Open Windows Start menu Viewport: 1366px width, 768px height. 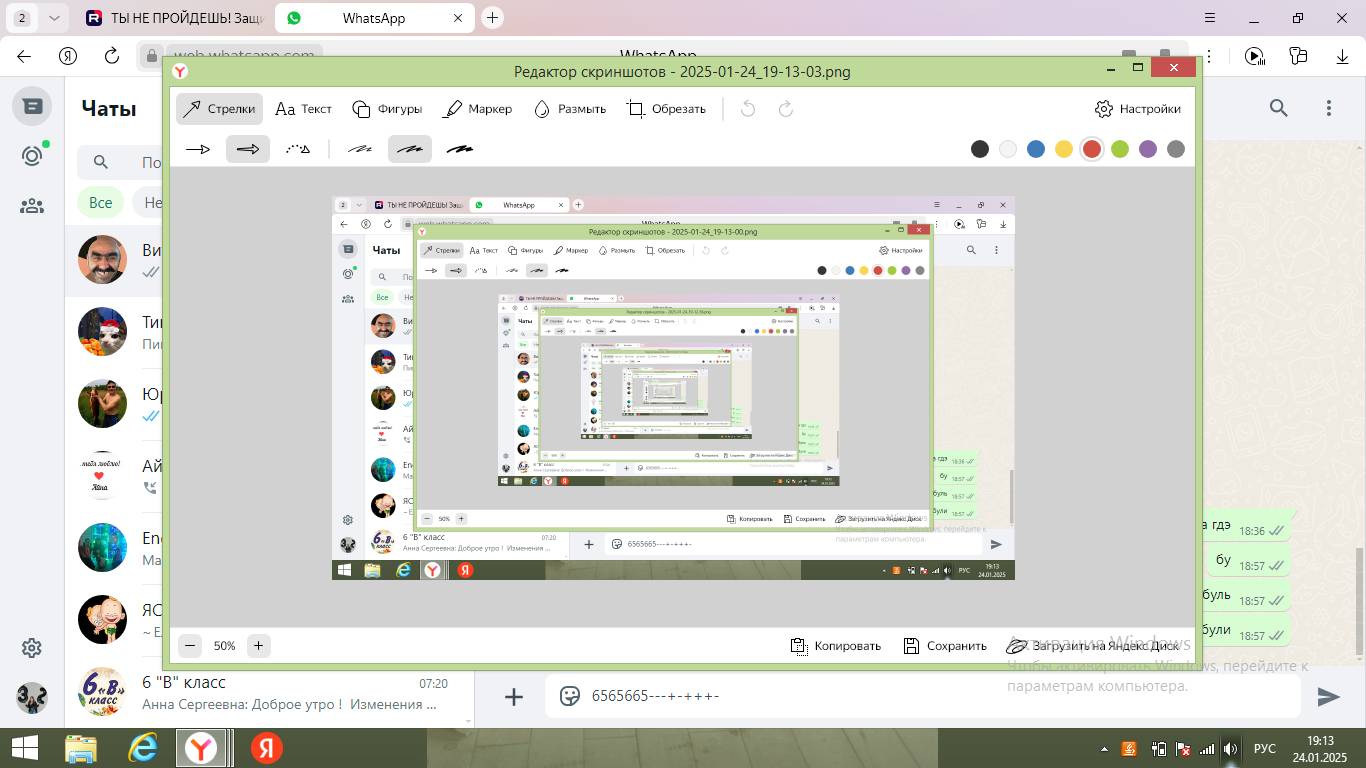point(24,748)
